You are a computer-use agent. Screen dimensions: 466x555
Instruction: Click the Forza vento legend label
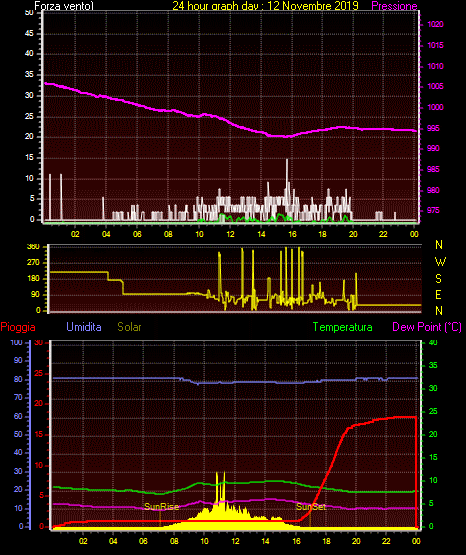tap(64, 6)
